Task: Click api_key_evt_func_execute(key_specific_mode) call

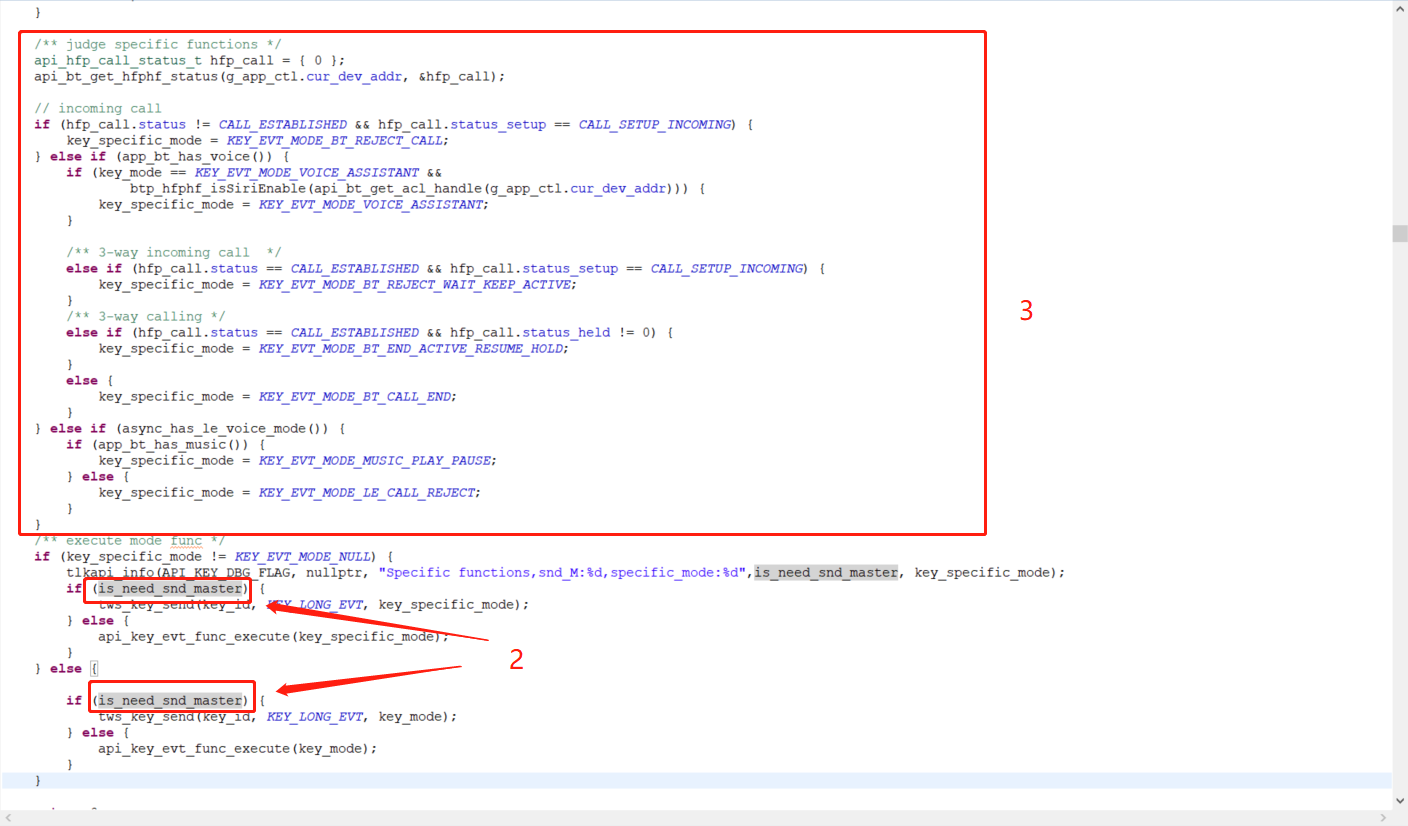Action: [270, 636]
